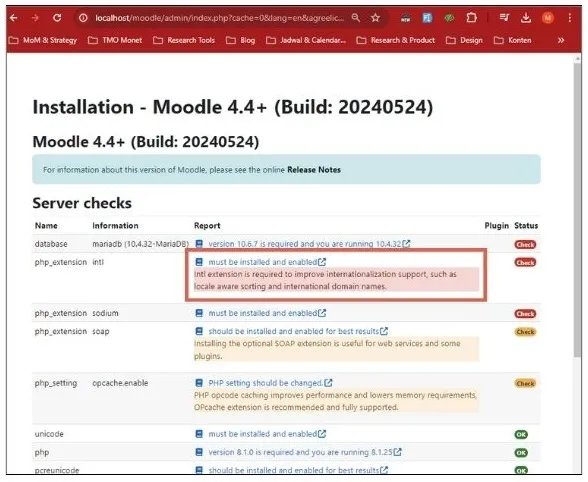Click the red Check badge for database
The height and width of the screenshot is (482, 588).
pyautogui.click(x=525, y=245)
